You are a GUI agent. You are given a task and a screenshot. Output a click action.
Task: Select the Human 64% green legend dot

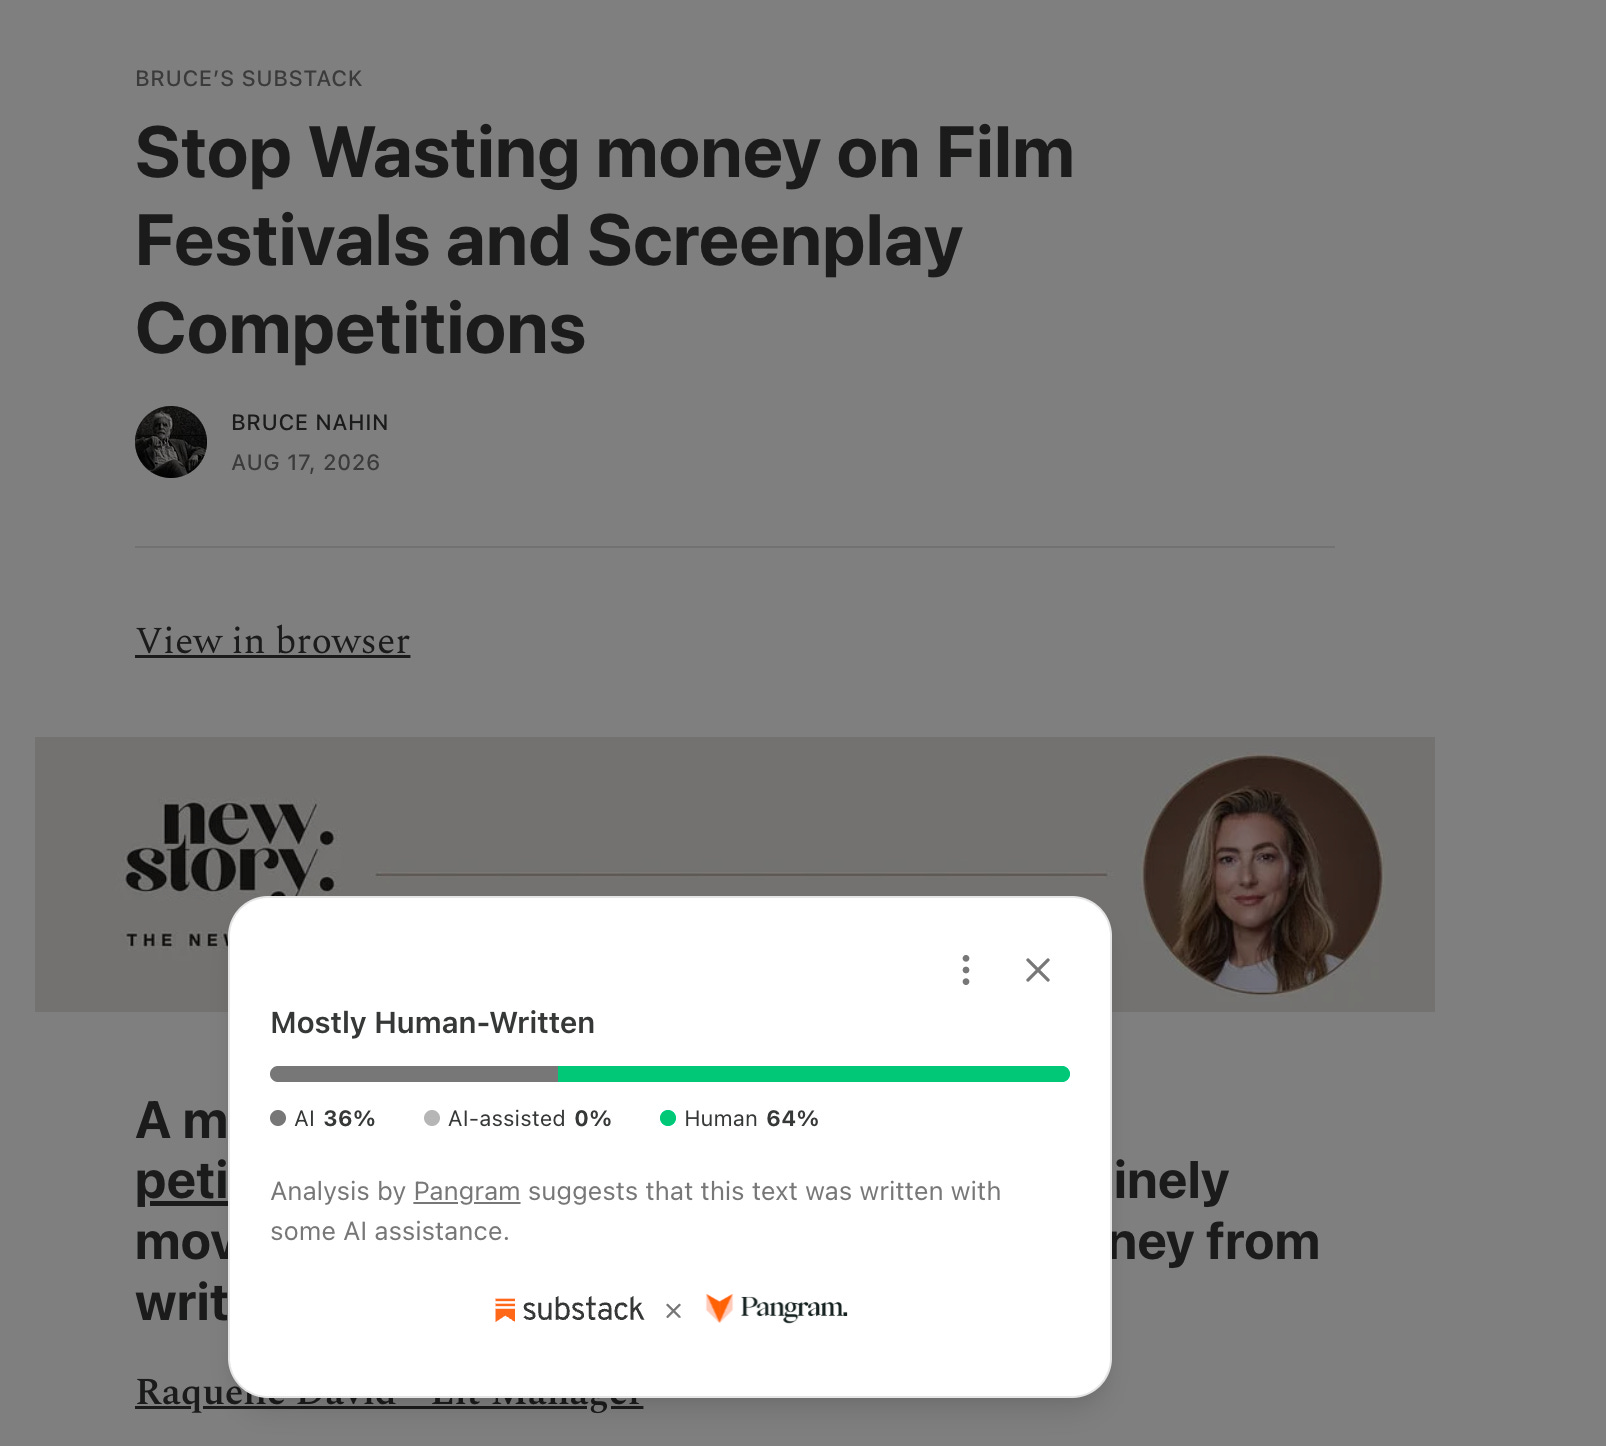pos(668,1118)
